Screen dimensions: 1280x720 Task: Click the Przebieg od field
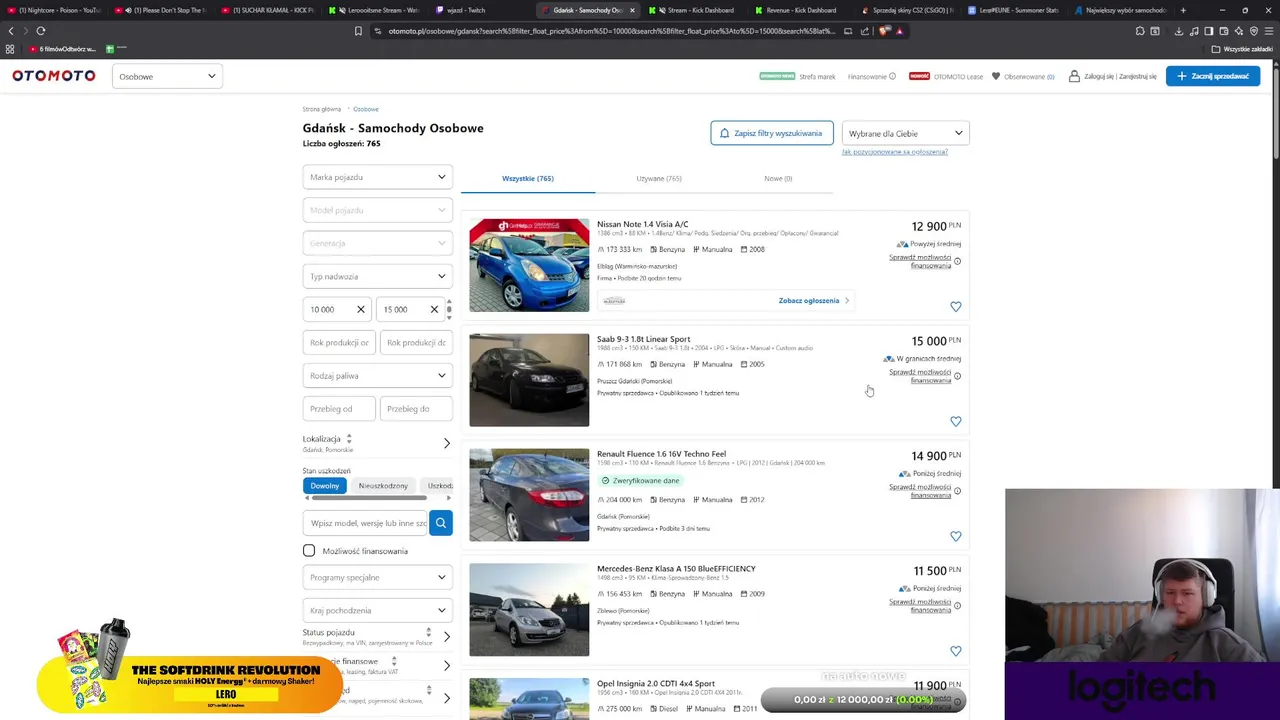coord(339,408)
